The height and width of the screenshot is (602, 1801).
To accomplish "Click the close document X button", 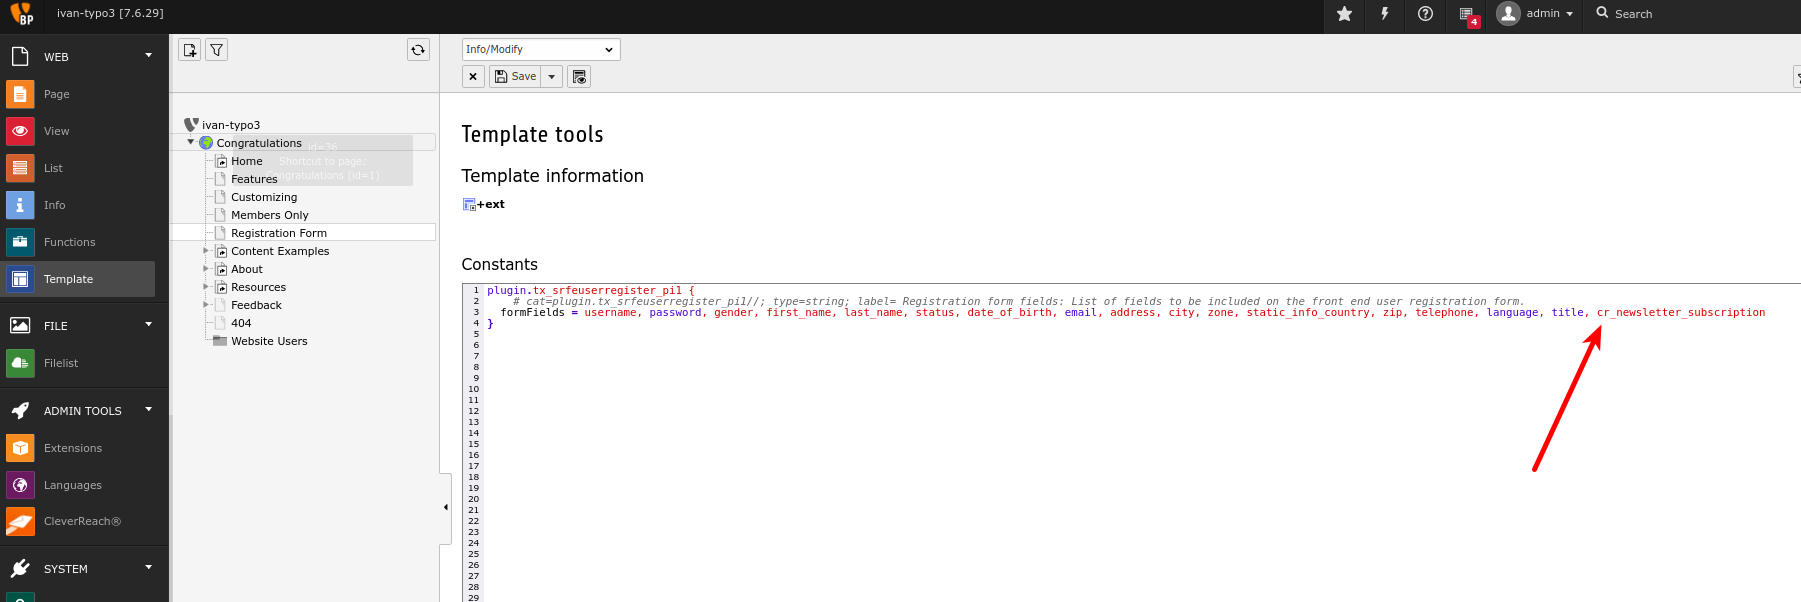I will click(473, 77).
